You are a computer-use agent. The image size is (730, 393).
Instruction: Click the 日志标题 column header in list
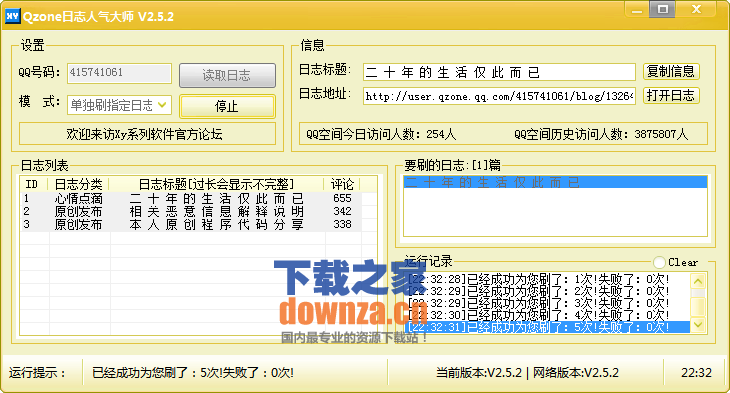[216, 184]
